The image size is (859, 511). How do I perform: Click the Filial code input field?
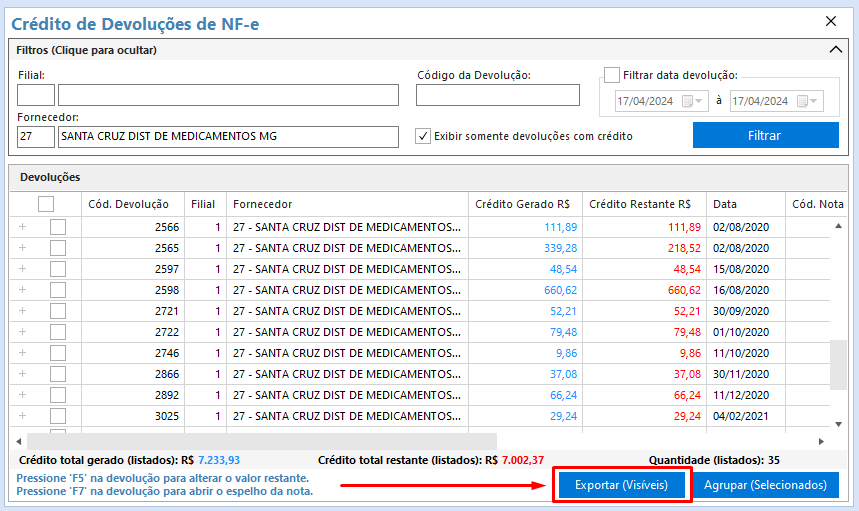tap(36, 95)
